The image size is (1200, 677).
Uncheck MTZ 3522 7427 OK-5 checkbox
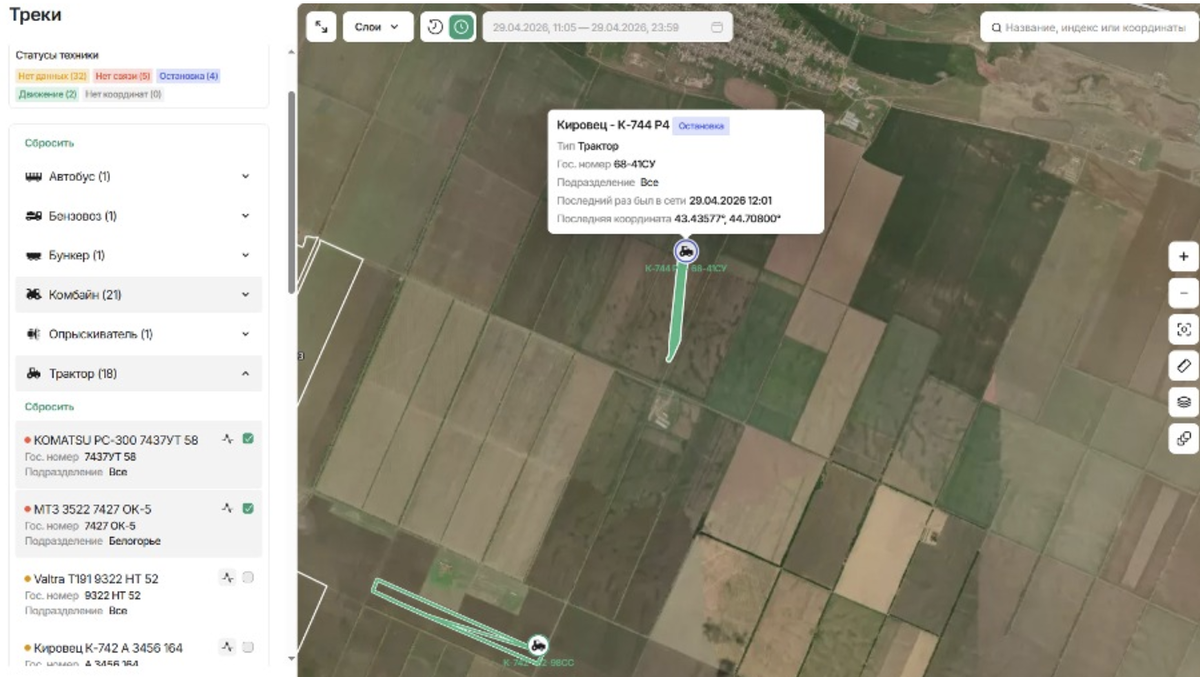(248, 508)
